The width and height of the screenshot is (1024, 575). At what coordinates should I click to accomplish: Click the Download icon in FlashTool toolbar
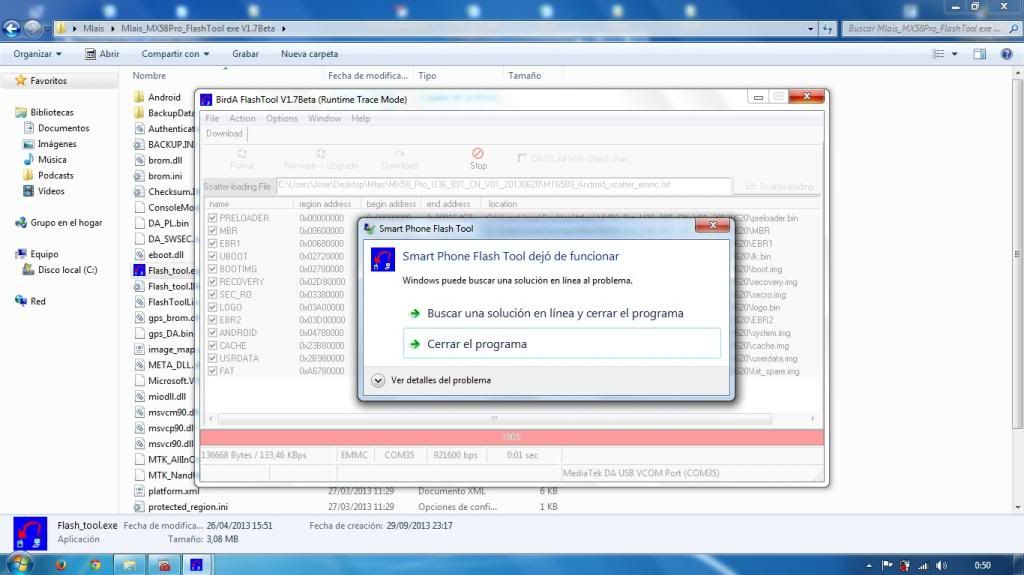(x=399, y=157)
